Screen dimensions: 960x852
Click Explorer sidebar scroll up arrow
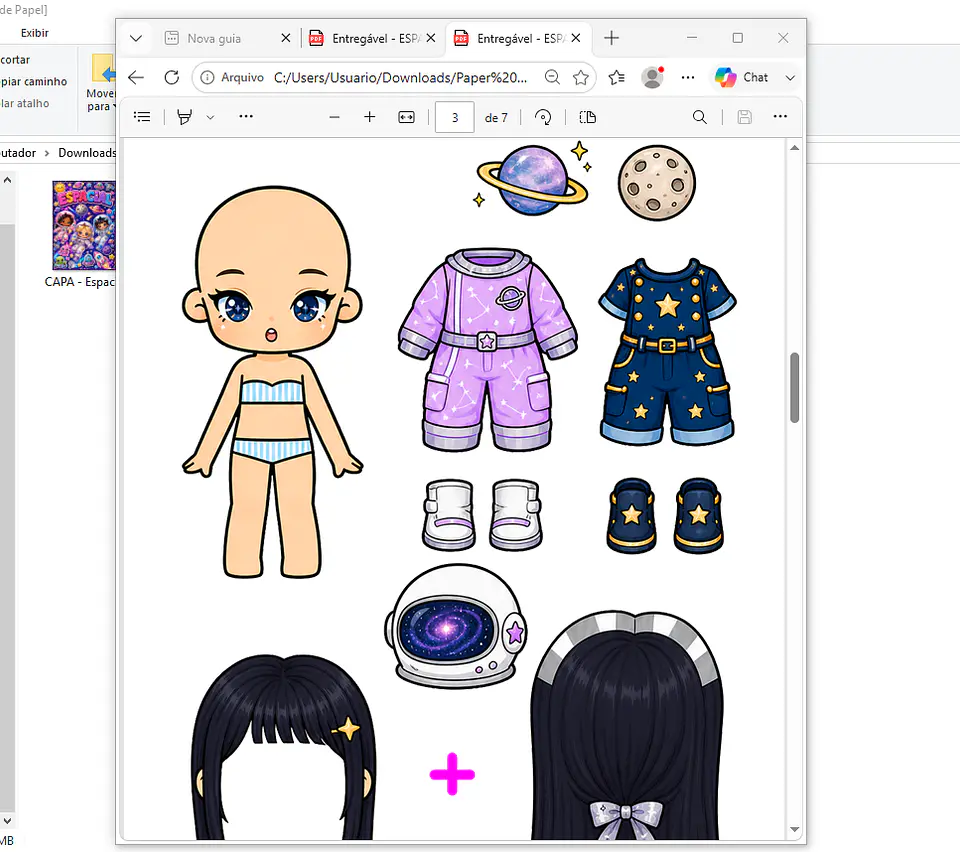(x=7, y=180)
